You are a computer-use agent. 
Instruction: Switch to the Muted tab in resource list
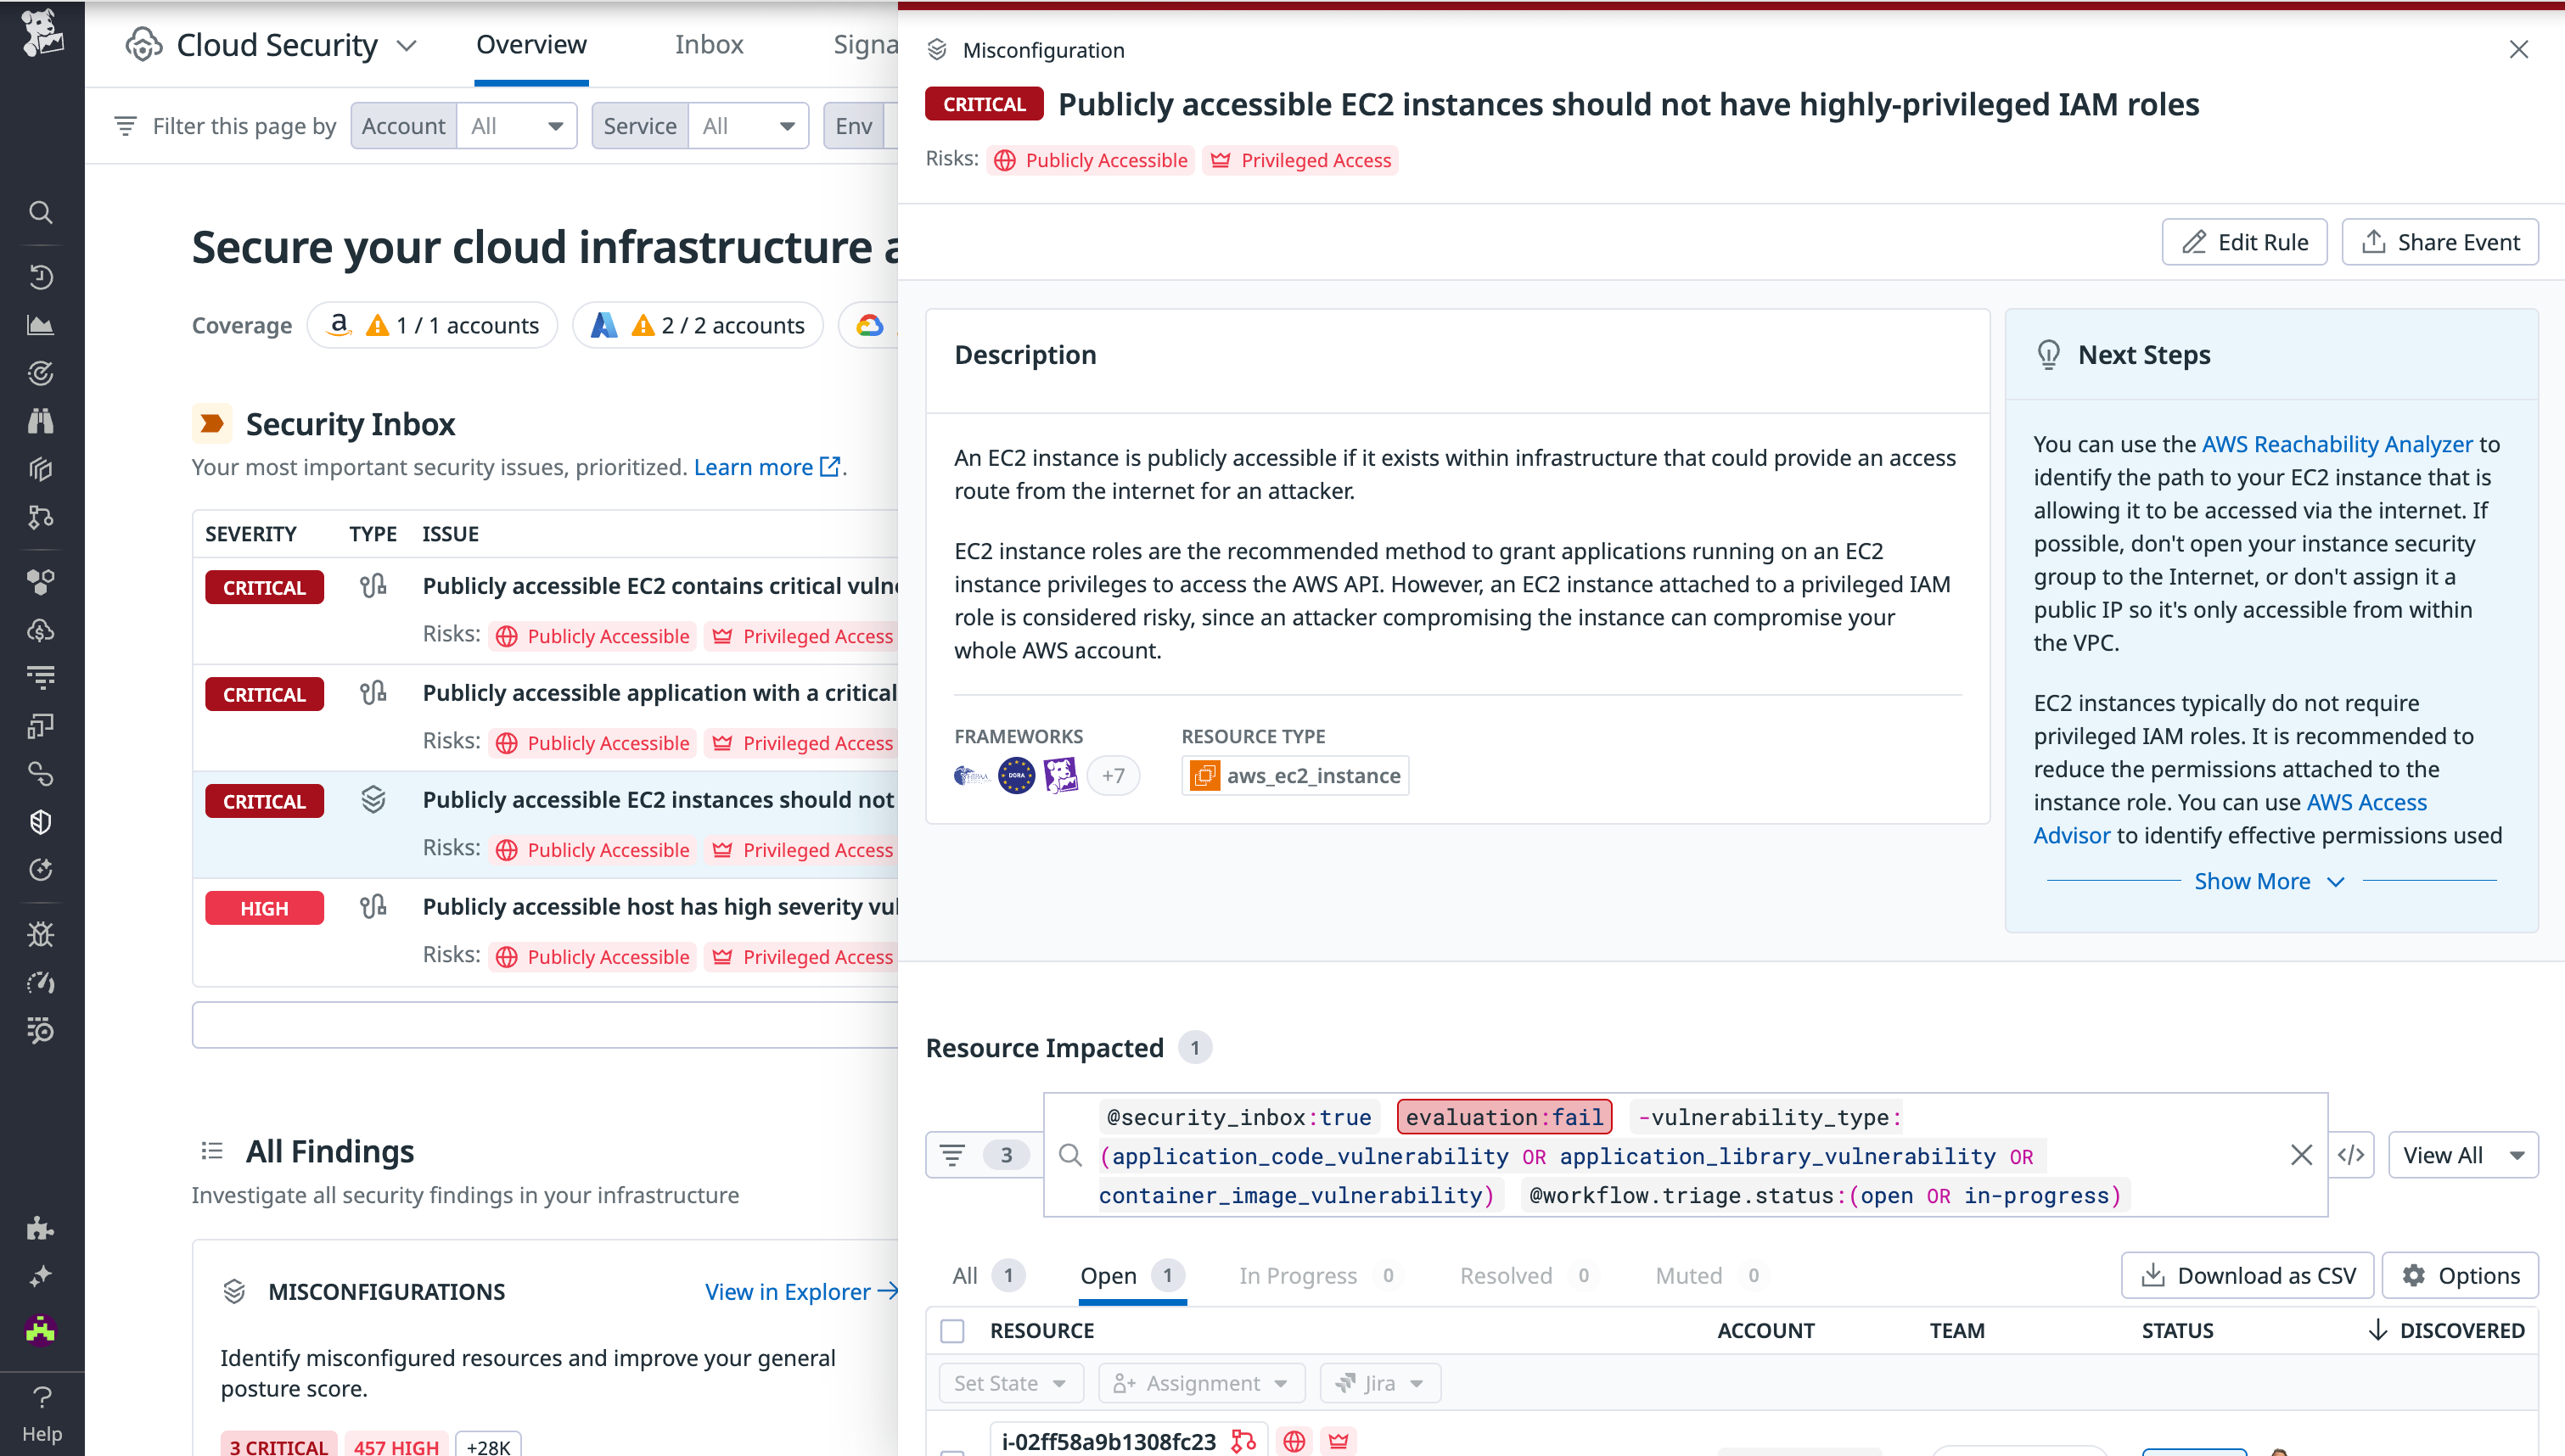(1689, 1275)
